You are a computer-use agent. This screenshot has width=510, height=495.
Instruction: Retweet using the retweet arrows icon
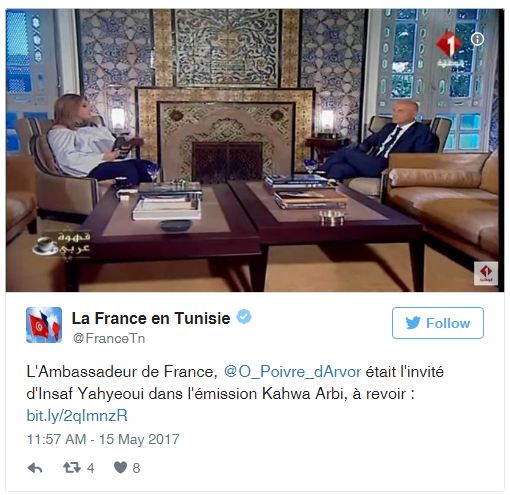(x=72, y=468)
